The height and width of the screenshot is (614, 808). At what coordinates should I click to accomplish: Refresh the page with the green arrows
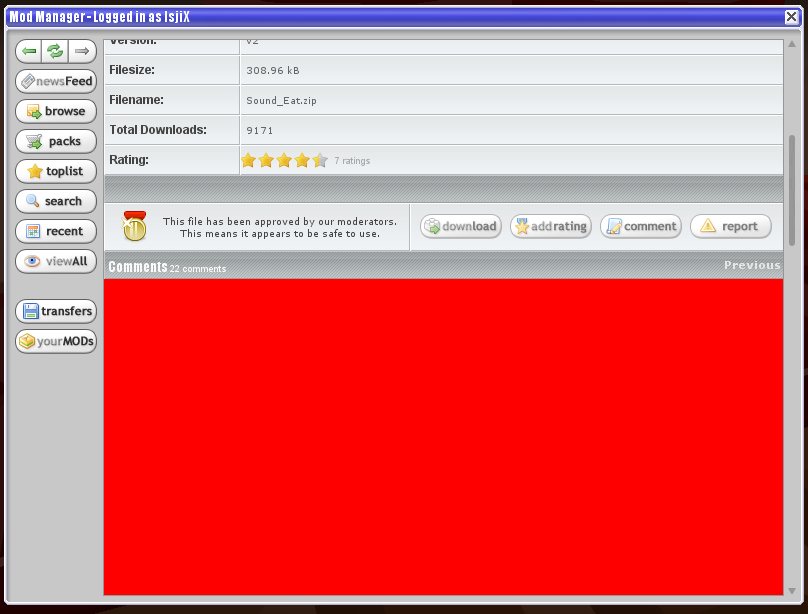pyautogui.click(x=55, y=51)
